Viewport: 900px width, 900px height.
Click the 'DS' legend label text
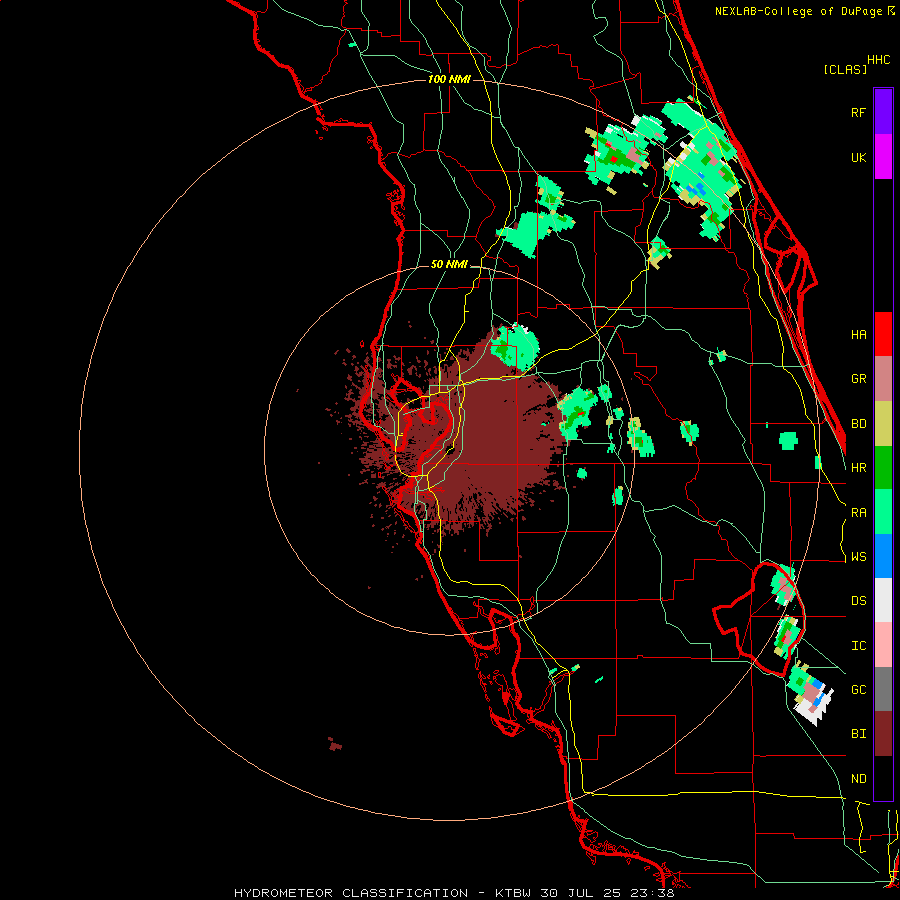pos(859,601)
